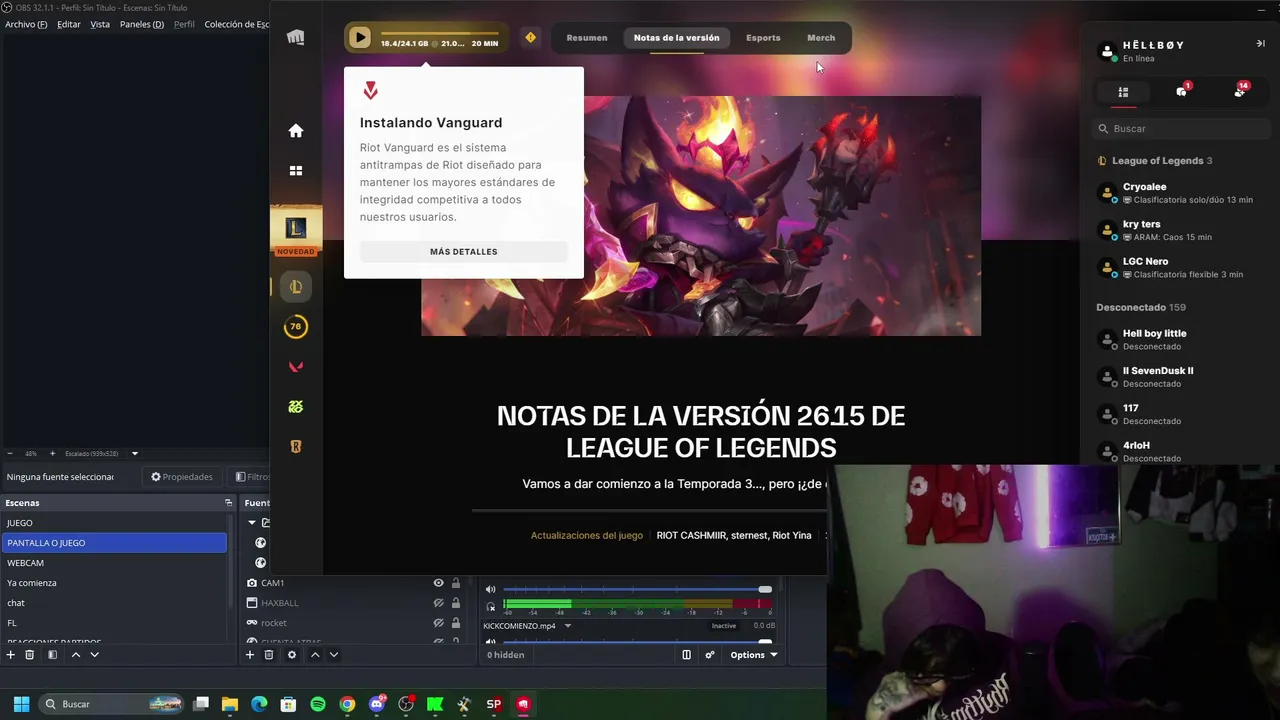
Task: Open the Legends of Runeterra sidebar icon
Action: tap(296, 447)
